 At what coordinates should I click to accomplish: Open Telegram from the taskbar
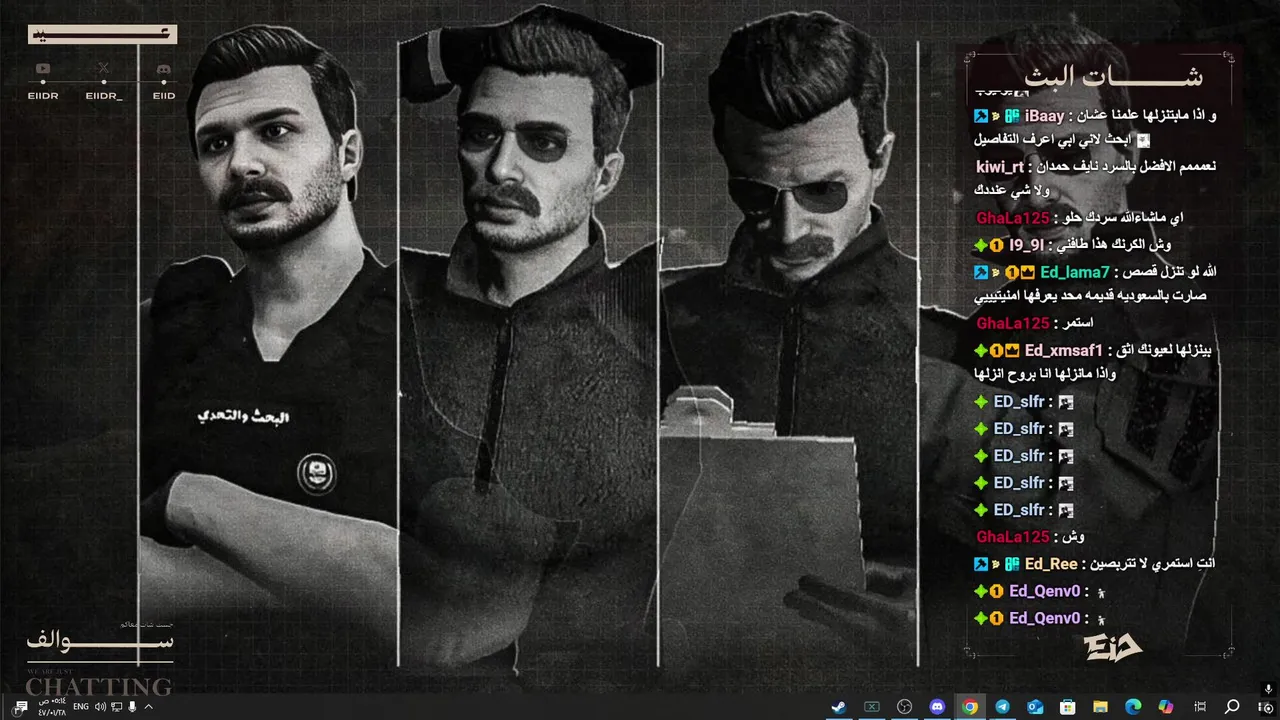(1002, 707)
